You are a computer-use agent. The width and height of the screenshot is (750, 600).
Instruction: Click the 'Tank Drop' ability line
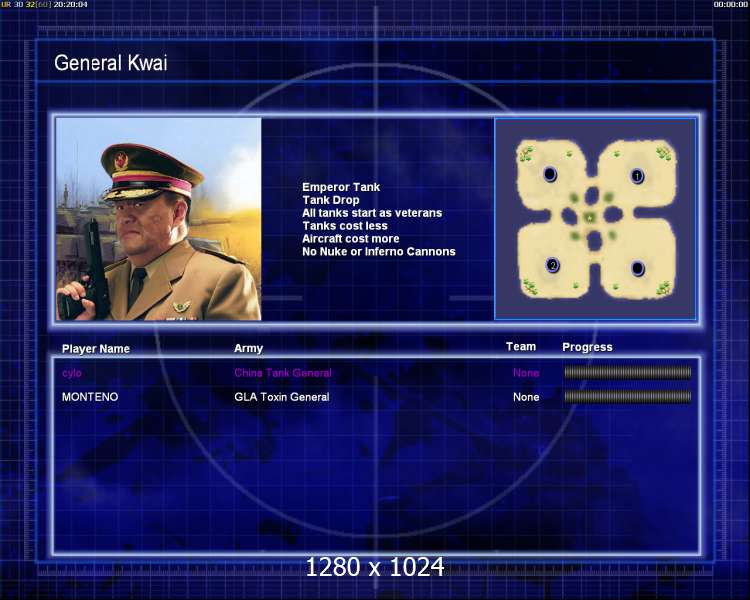[x=331, y=200]
